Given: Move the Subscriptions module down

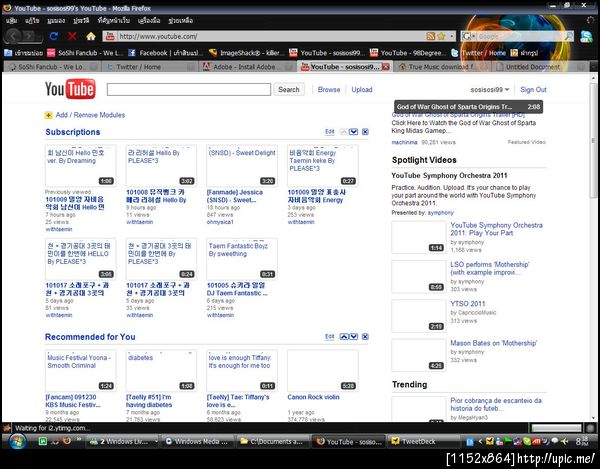Looking at the screenshot, I should [354, 132].
